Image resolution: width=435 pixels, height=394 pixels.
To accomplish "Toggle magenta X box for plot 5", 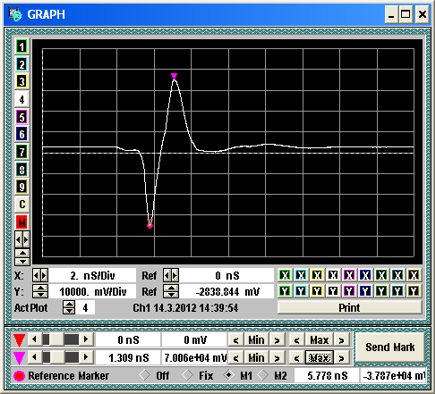I will pyautogui.click(x=349, y=275).
